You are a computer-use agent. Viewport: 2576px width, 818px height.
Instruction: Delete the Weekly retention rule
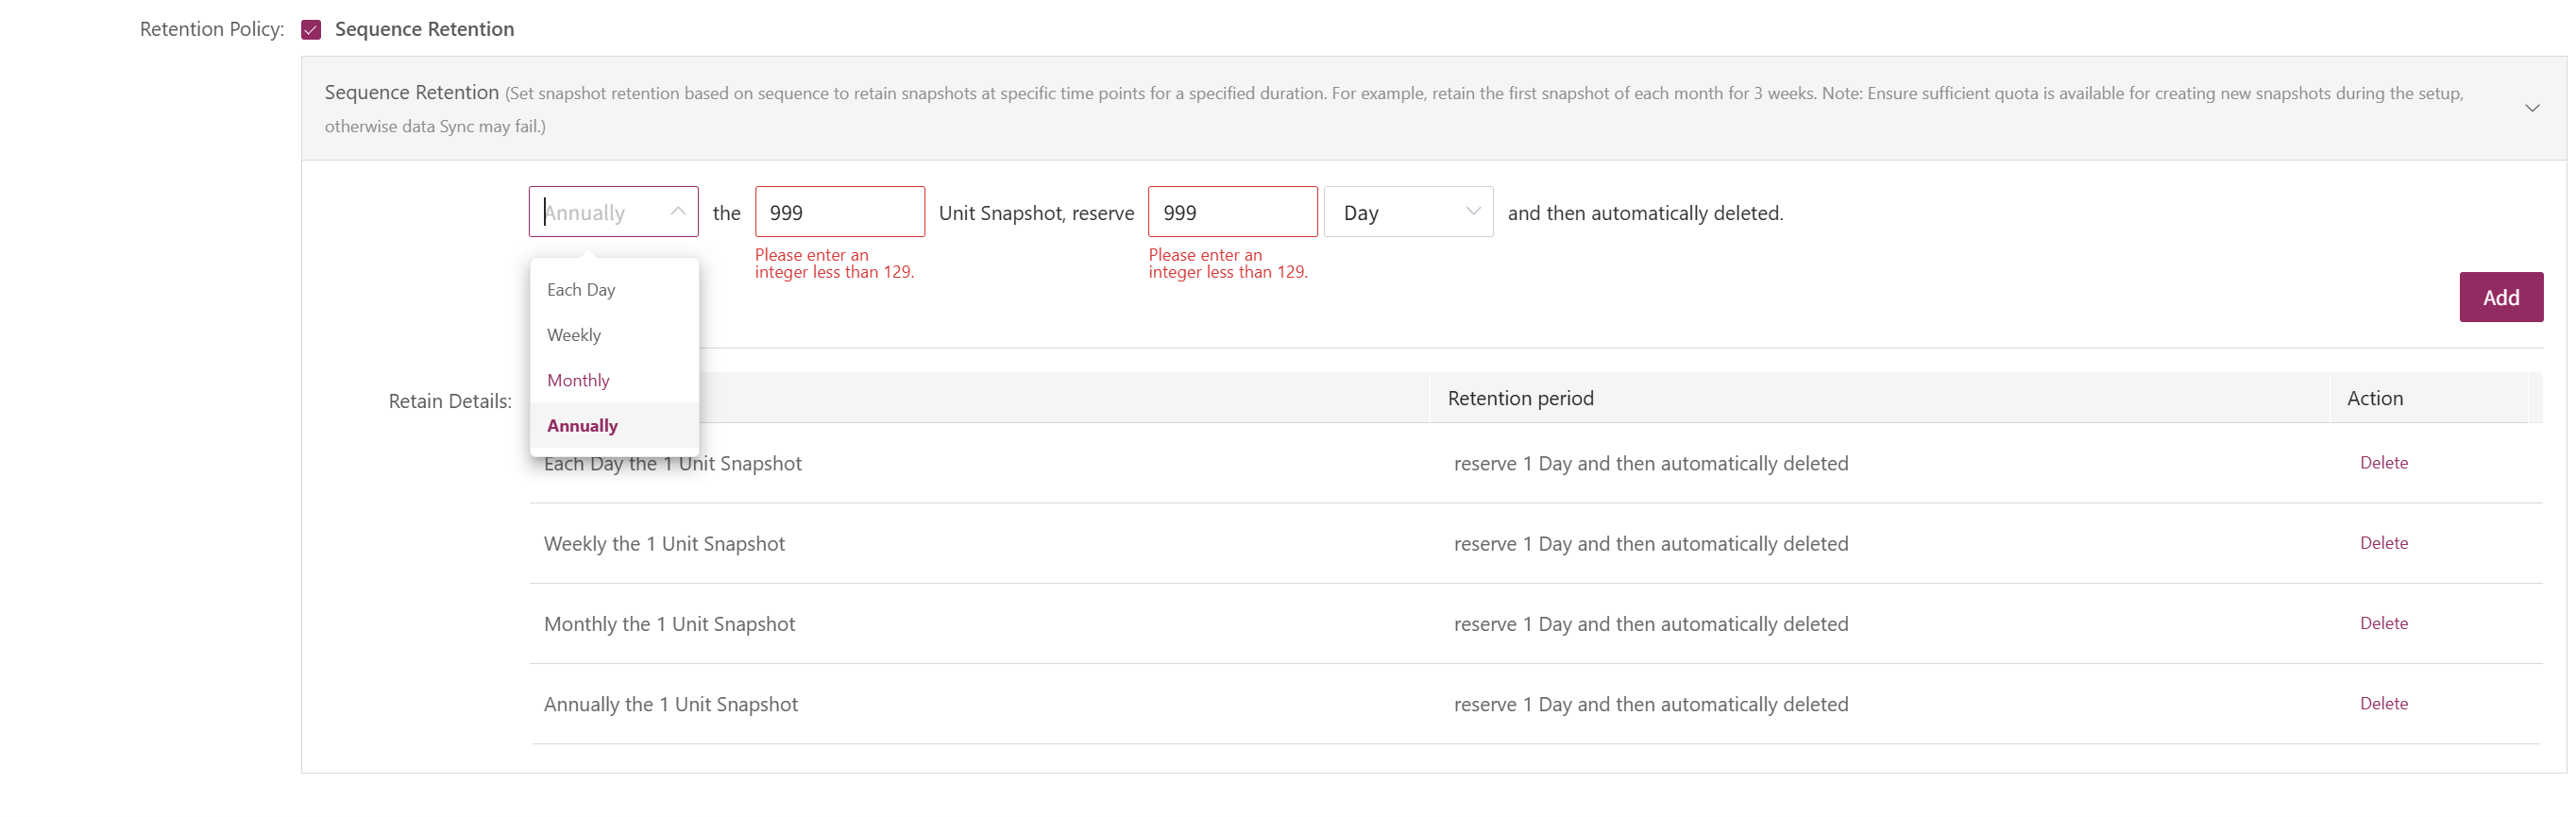click(2383, 543)
